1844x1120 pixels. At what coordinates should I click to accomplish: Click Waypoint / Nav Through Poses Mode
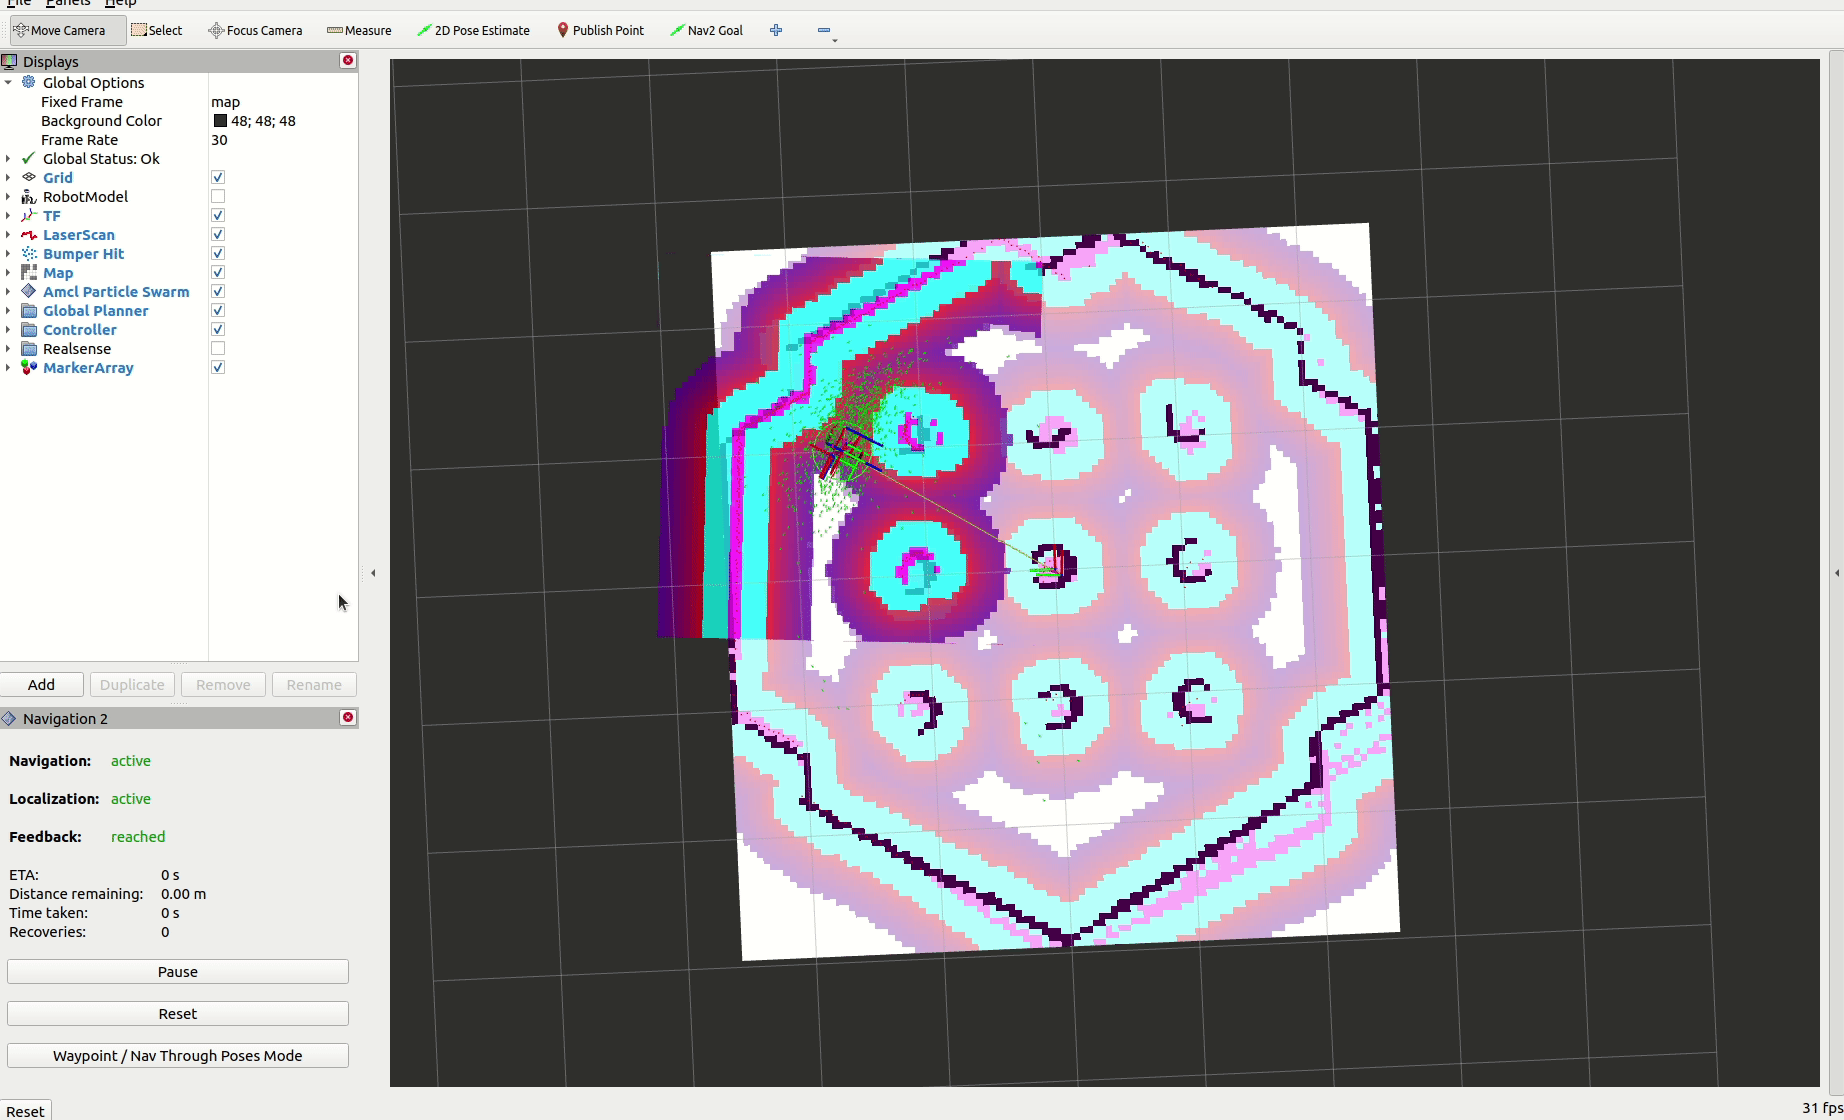click(178, 1055)
